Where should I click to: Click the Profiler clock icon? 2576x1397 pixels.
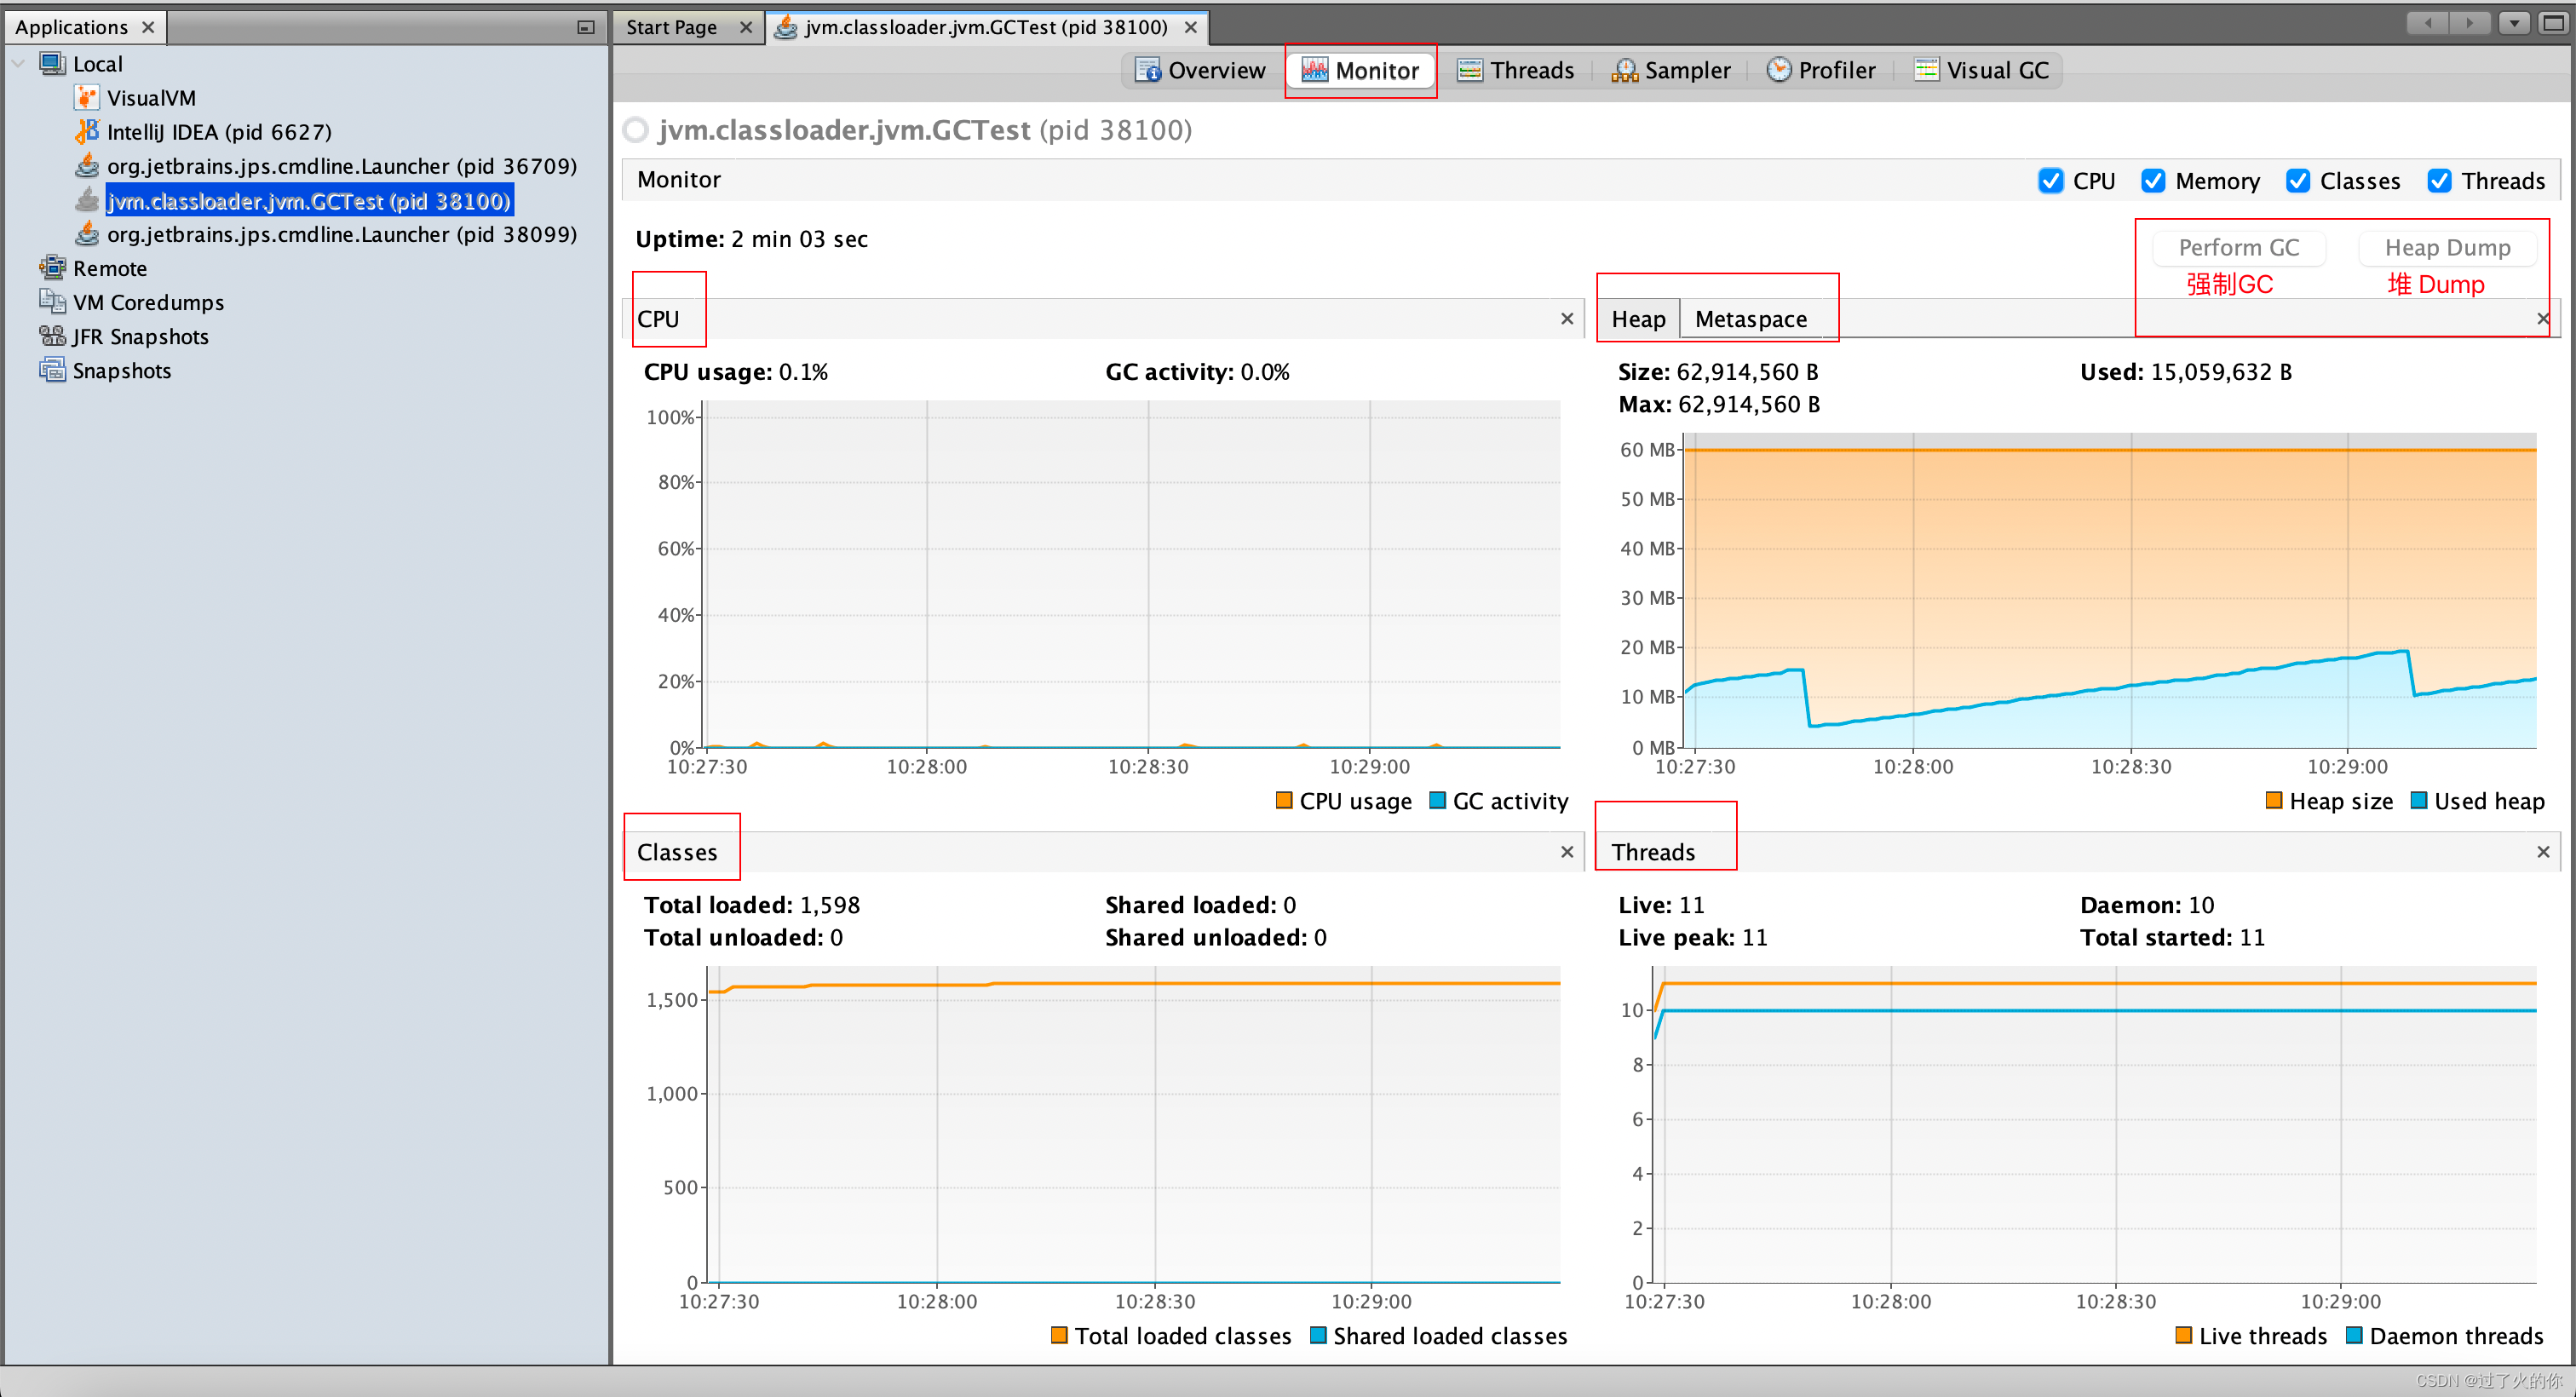[1778, 70]
